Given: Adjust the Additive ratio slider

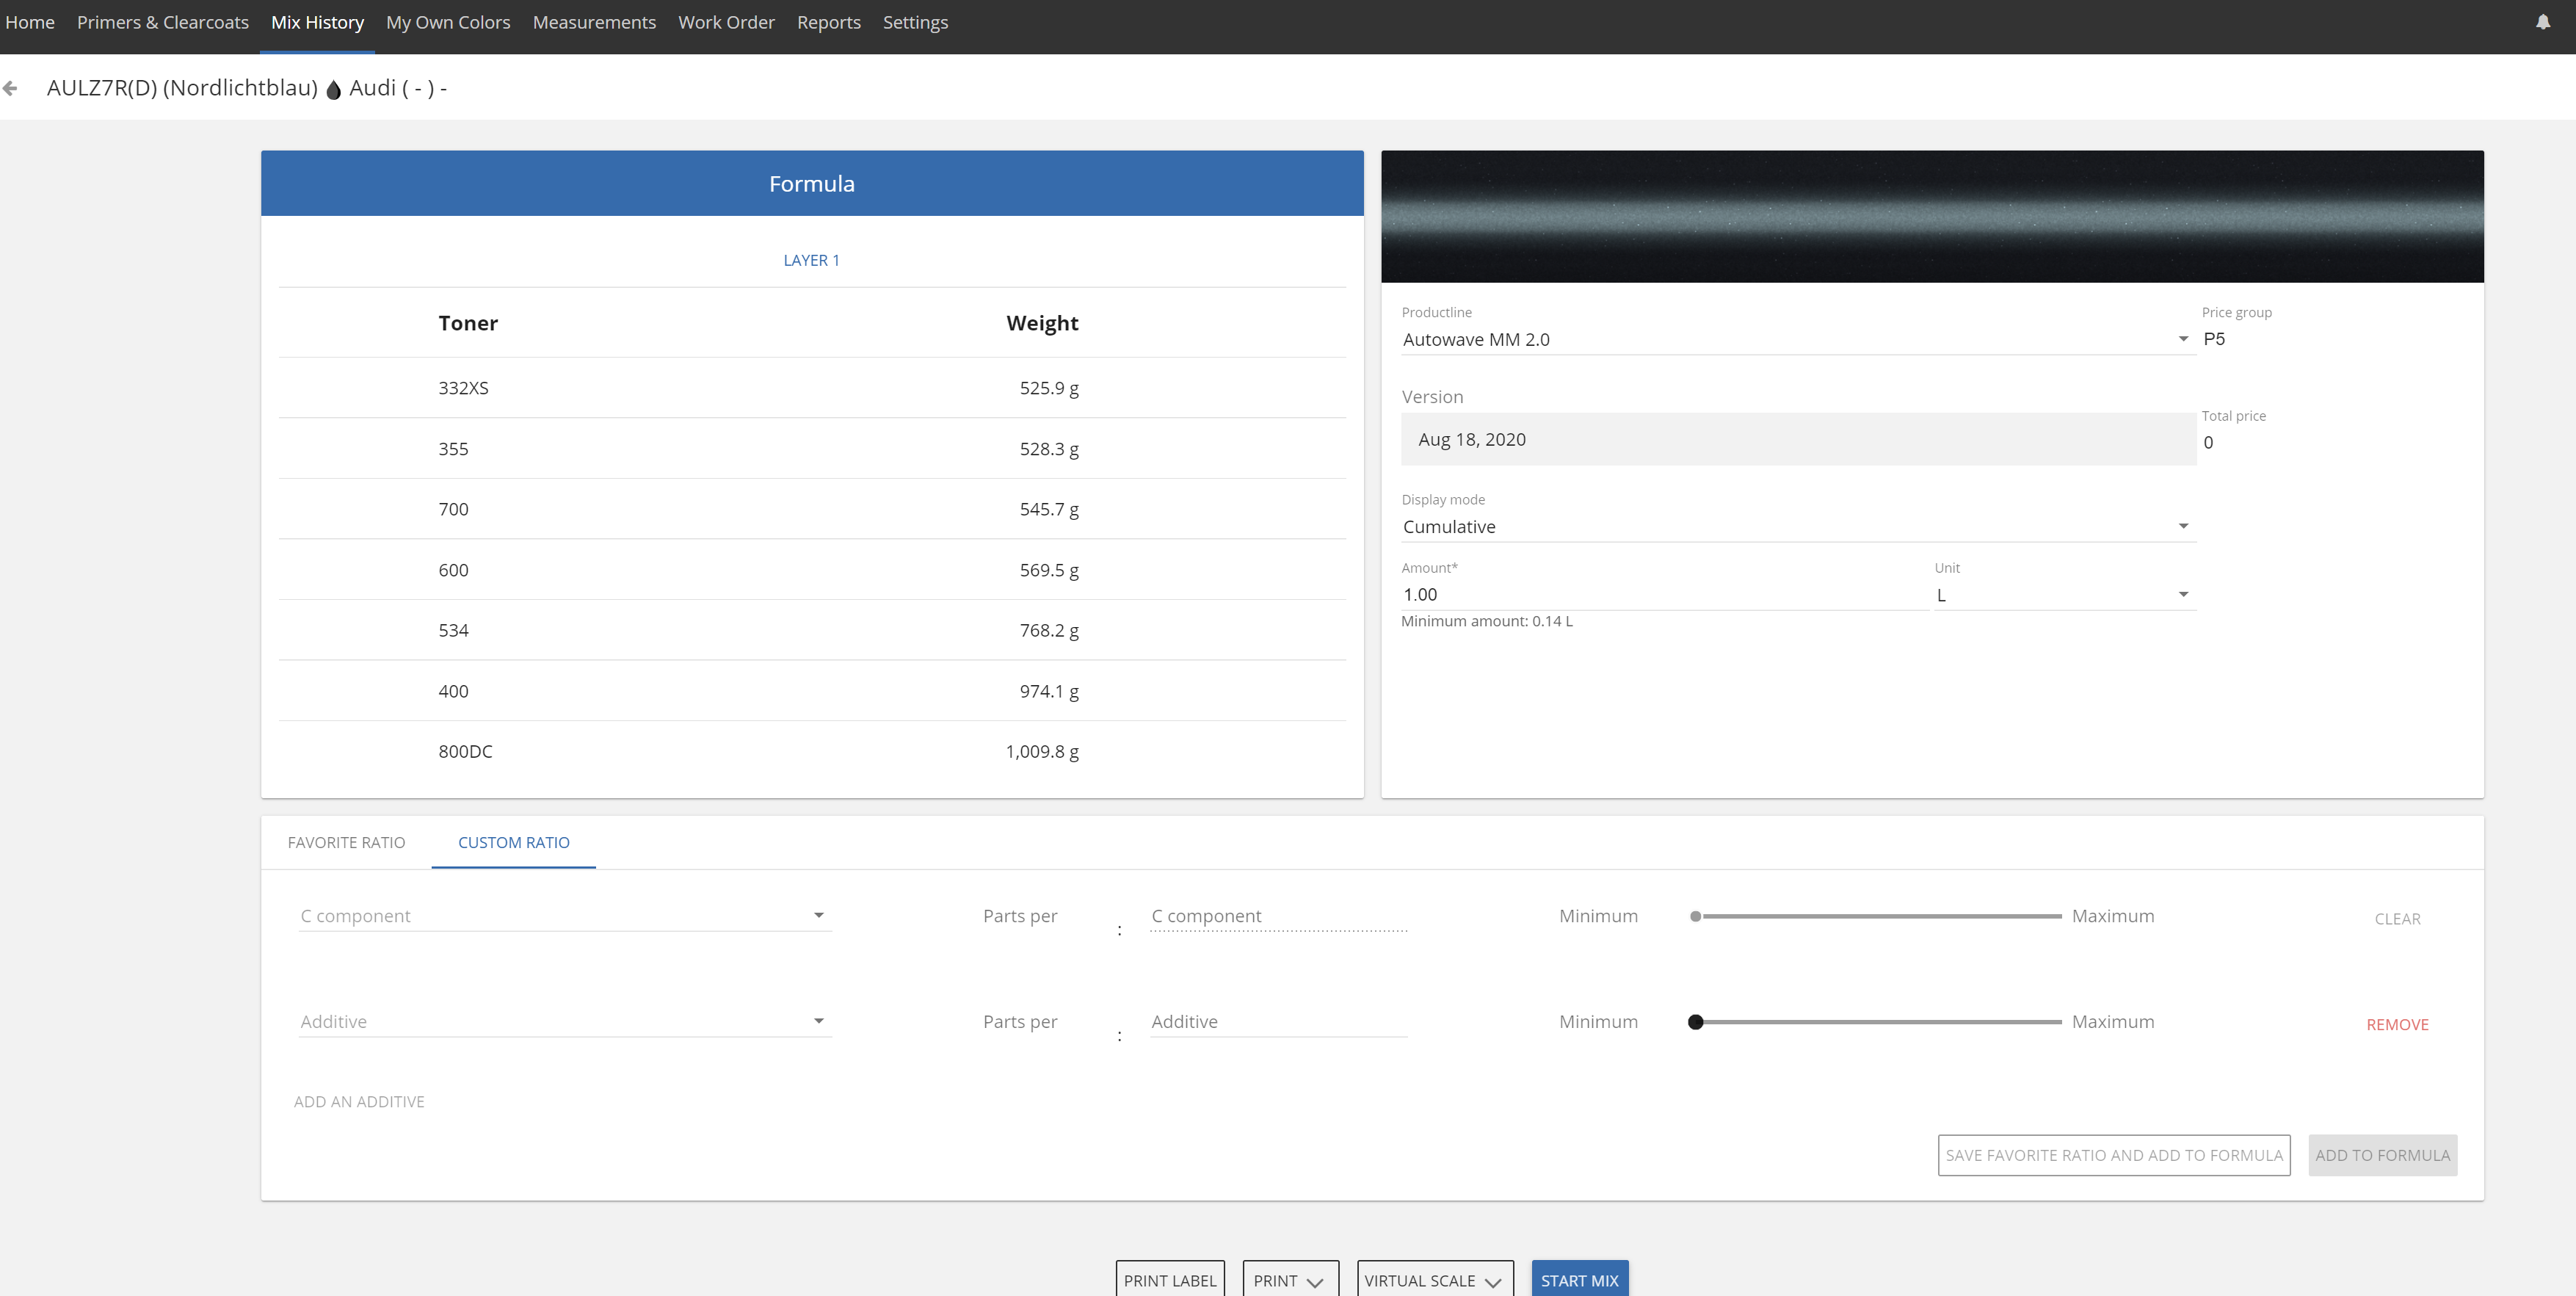Looking at the screenshot, I should click(x=1875, y=1022).
